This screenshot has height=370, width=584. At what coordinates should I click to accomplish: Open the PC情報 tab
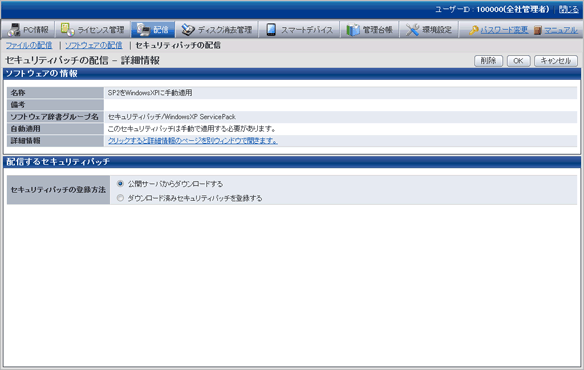click(28, 29)
